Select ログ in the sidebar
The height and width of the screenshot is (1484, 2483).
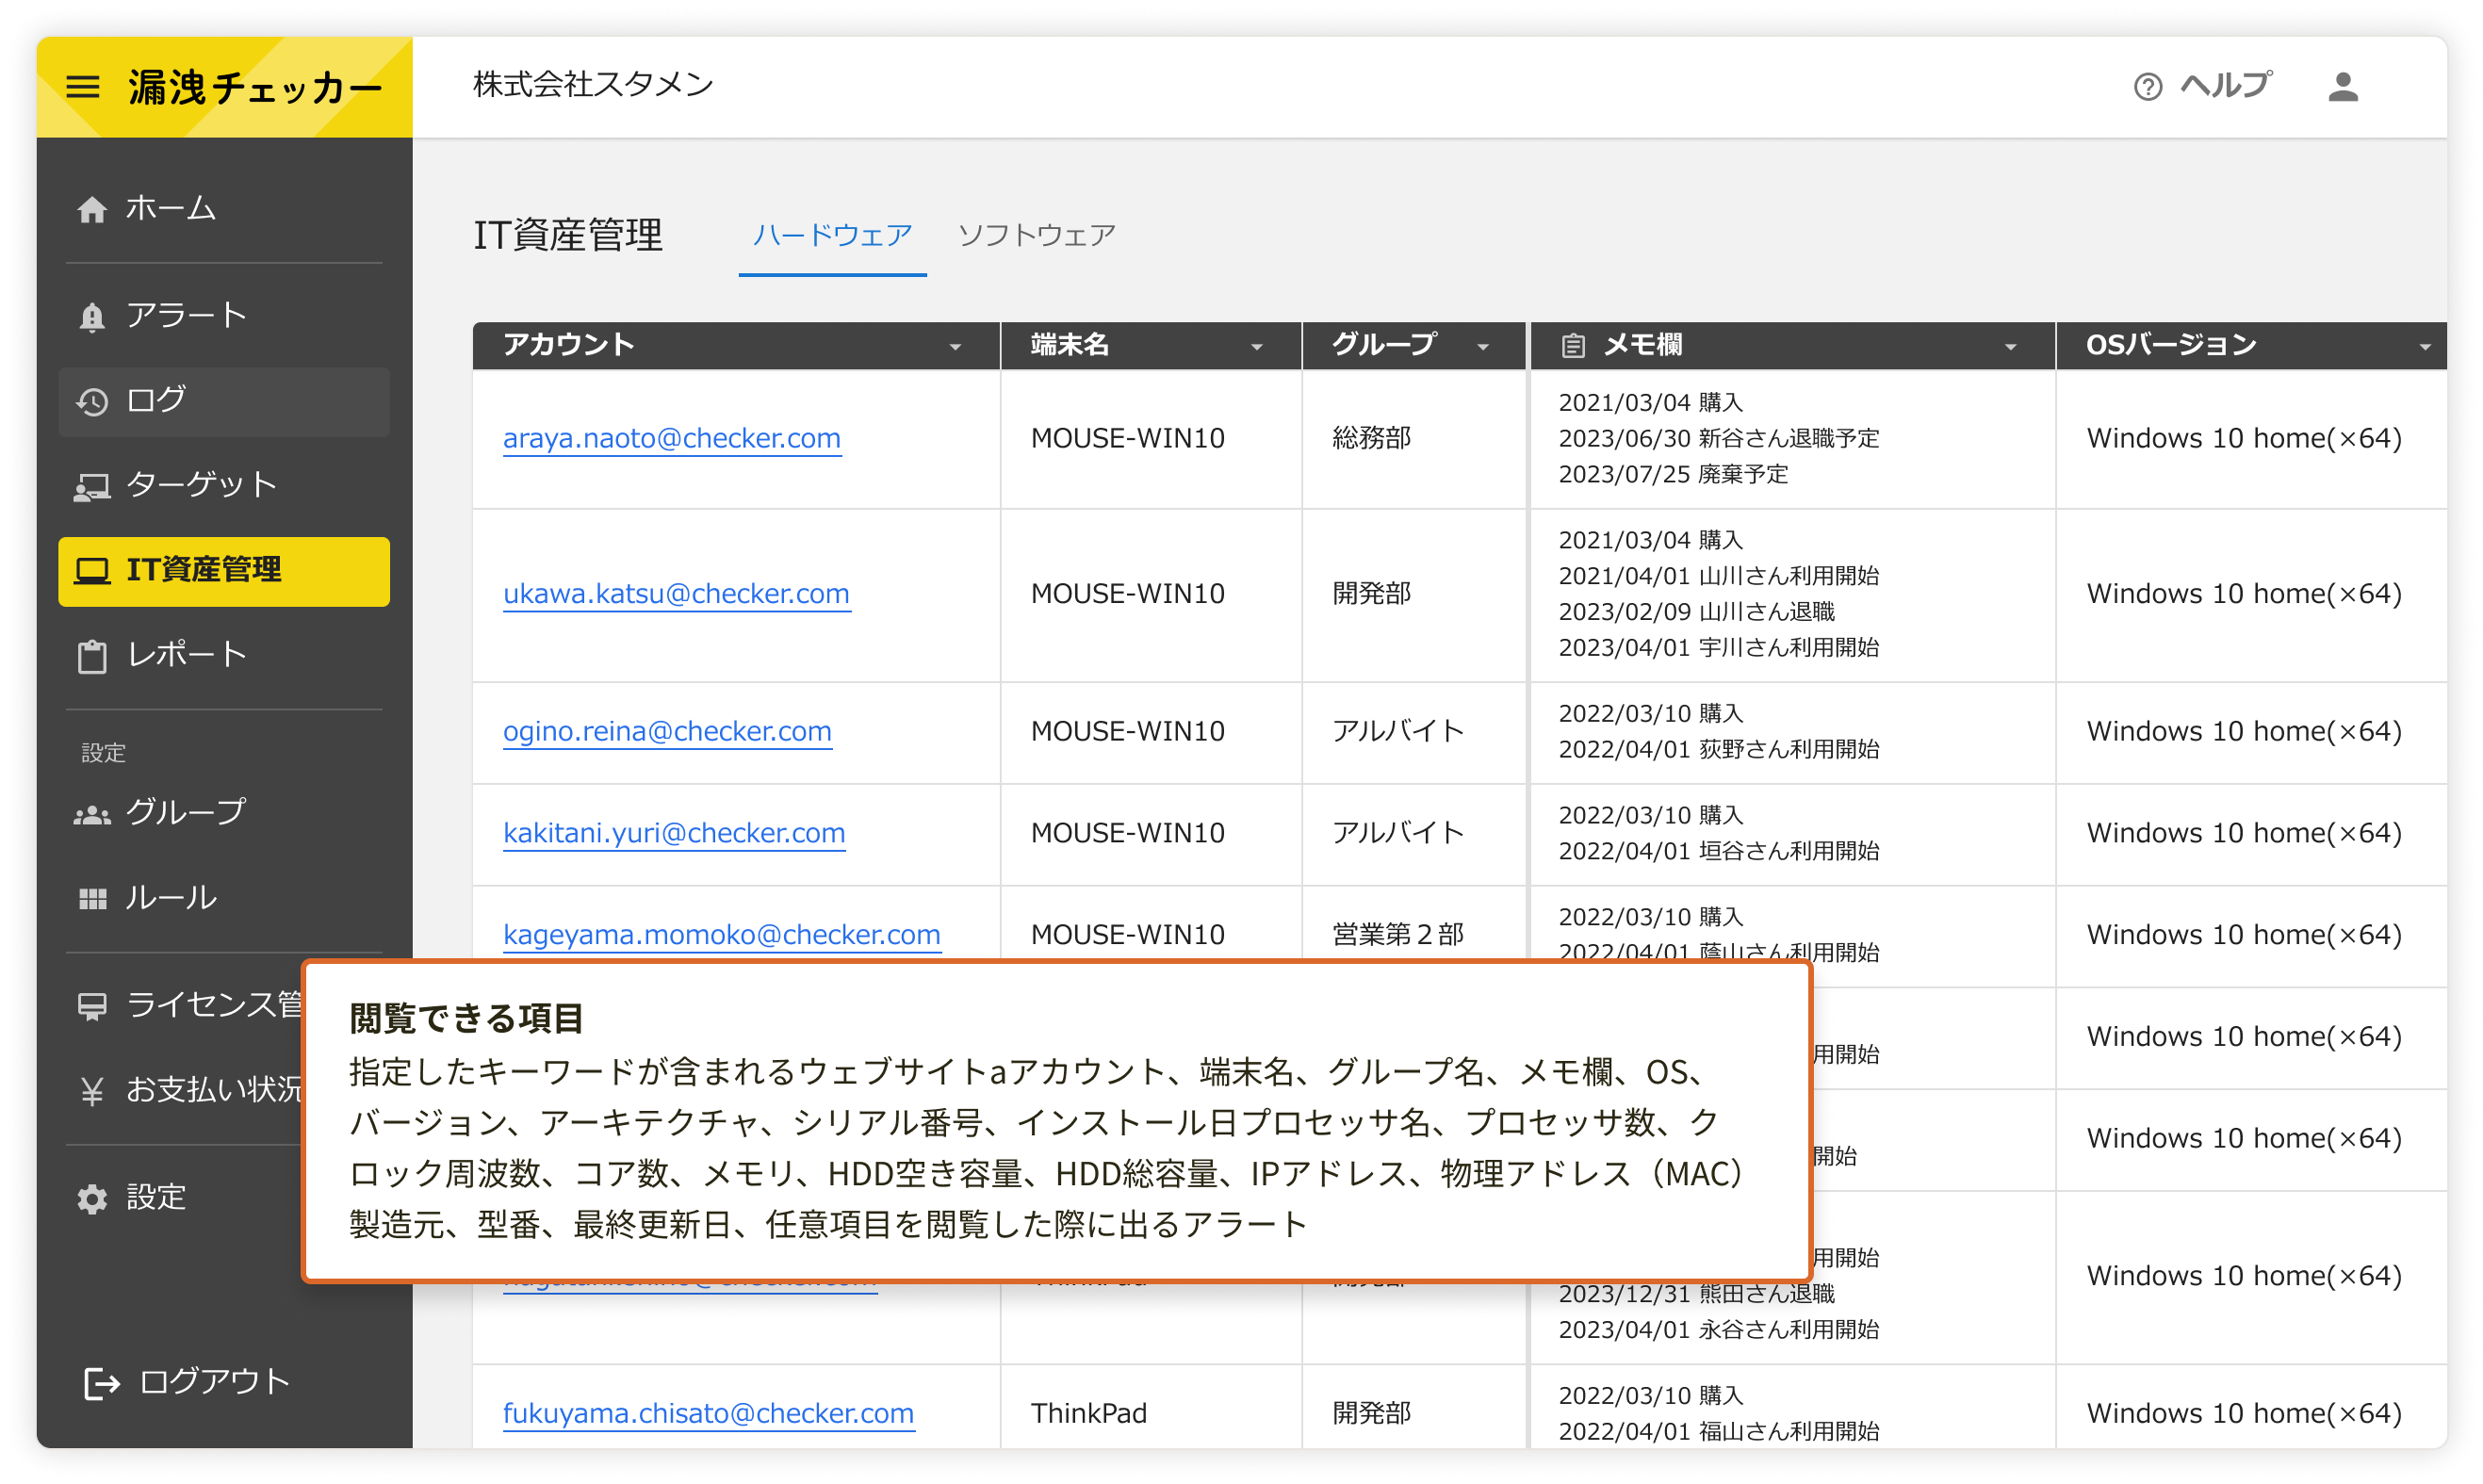[x=224, y=401]
